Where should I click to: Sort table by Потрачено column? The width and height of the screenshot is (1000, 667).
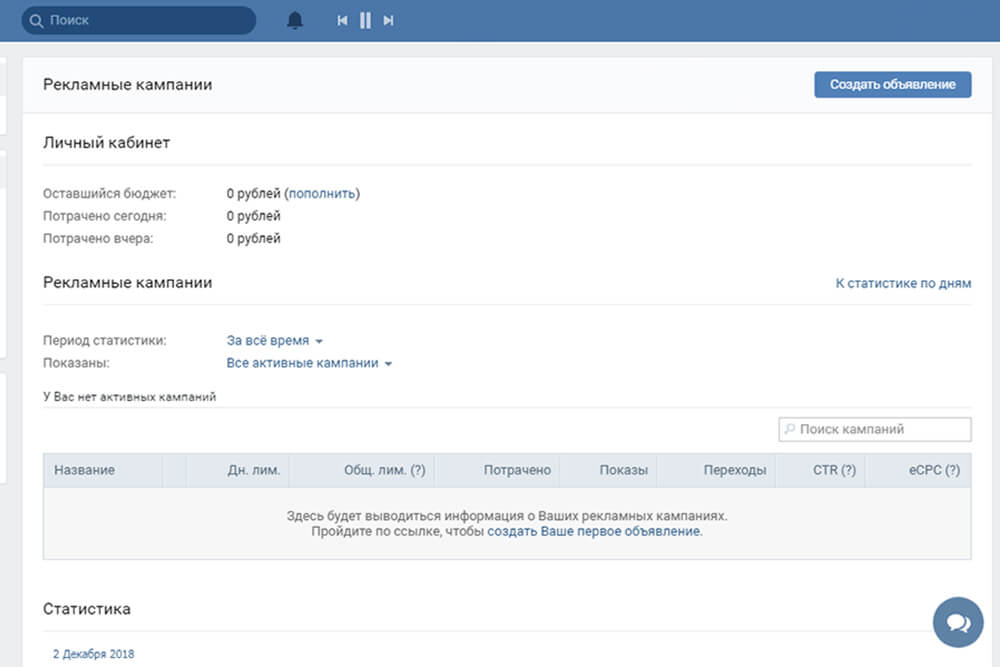pos(517,470)
